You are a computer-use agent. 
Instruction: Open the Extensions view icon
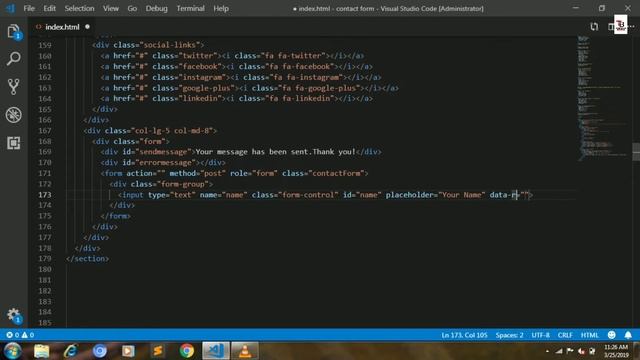[x=13, y=143]
